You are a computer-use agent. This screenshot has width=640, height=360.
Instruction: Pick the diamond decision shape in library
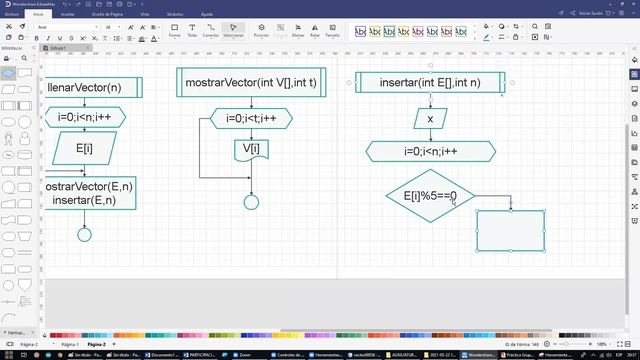8,73
